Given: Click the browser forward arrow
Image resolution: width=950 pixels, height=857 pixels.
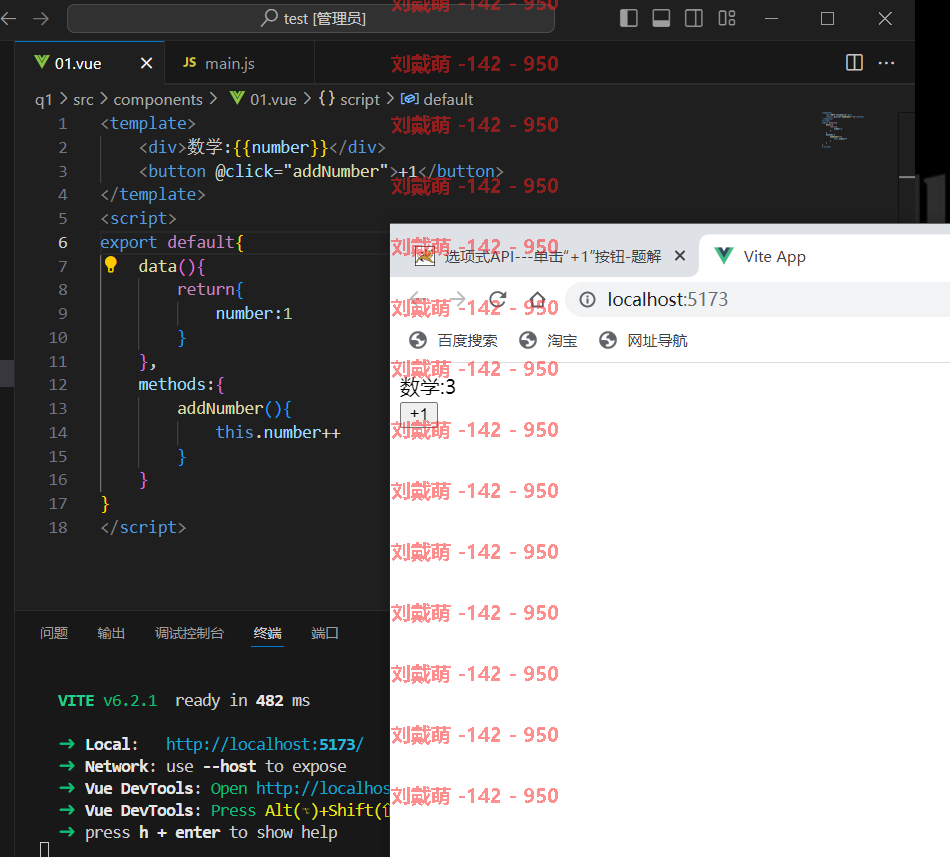Looking at the screenshot, I should point(457,299).
